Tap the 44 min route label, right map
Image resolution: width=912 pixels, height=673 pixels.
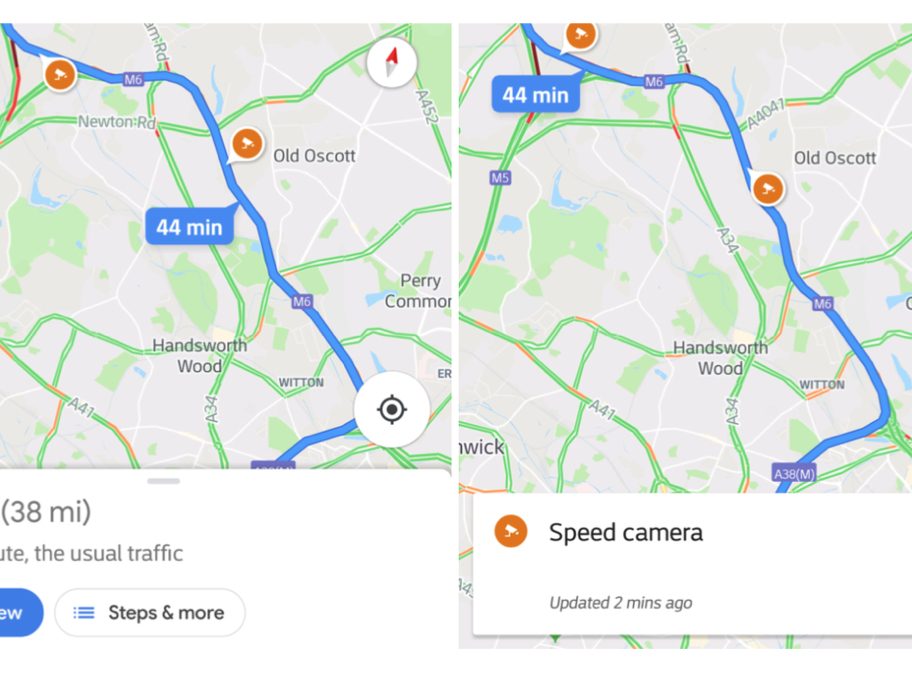[x=536, y=94]
